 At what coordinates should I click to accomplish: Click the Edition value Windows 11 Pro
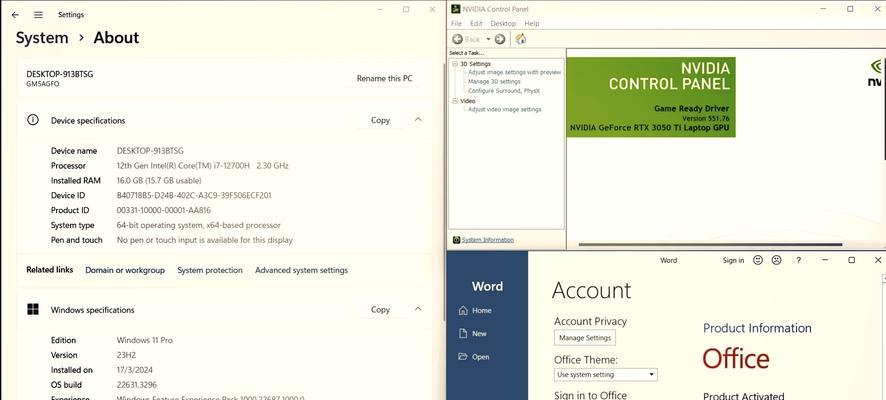pyautogui.click(x=145, y=340)
